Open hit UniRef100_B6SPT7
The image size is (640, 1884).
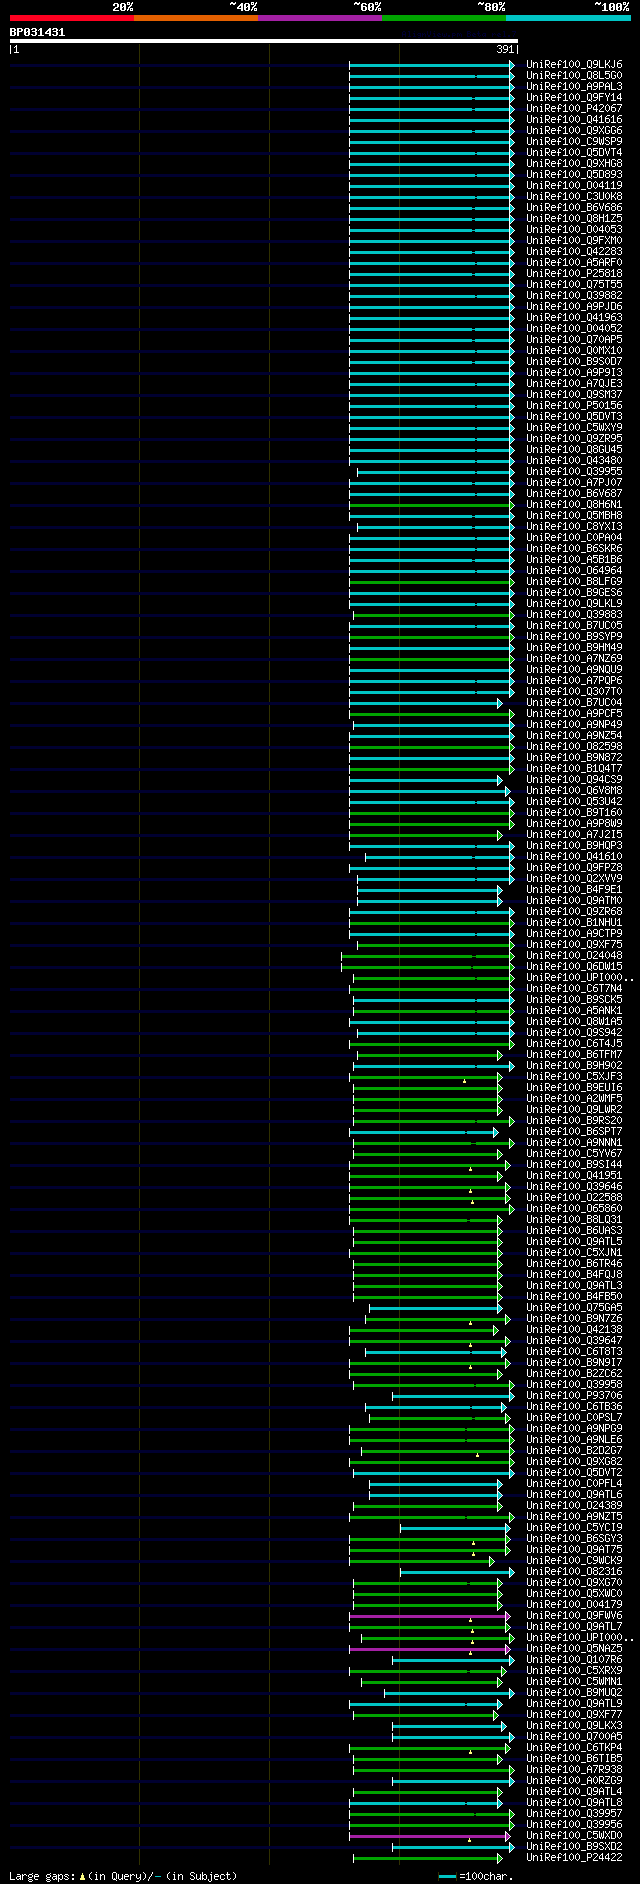pyautogui.click(x=574, y=1131)
